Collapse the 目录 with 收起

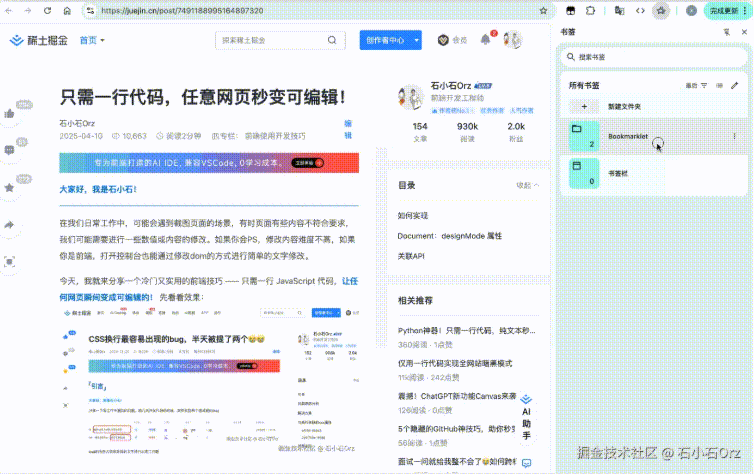[528, 186]
